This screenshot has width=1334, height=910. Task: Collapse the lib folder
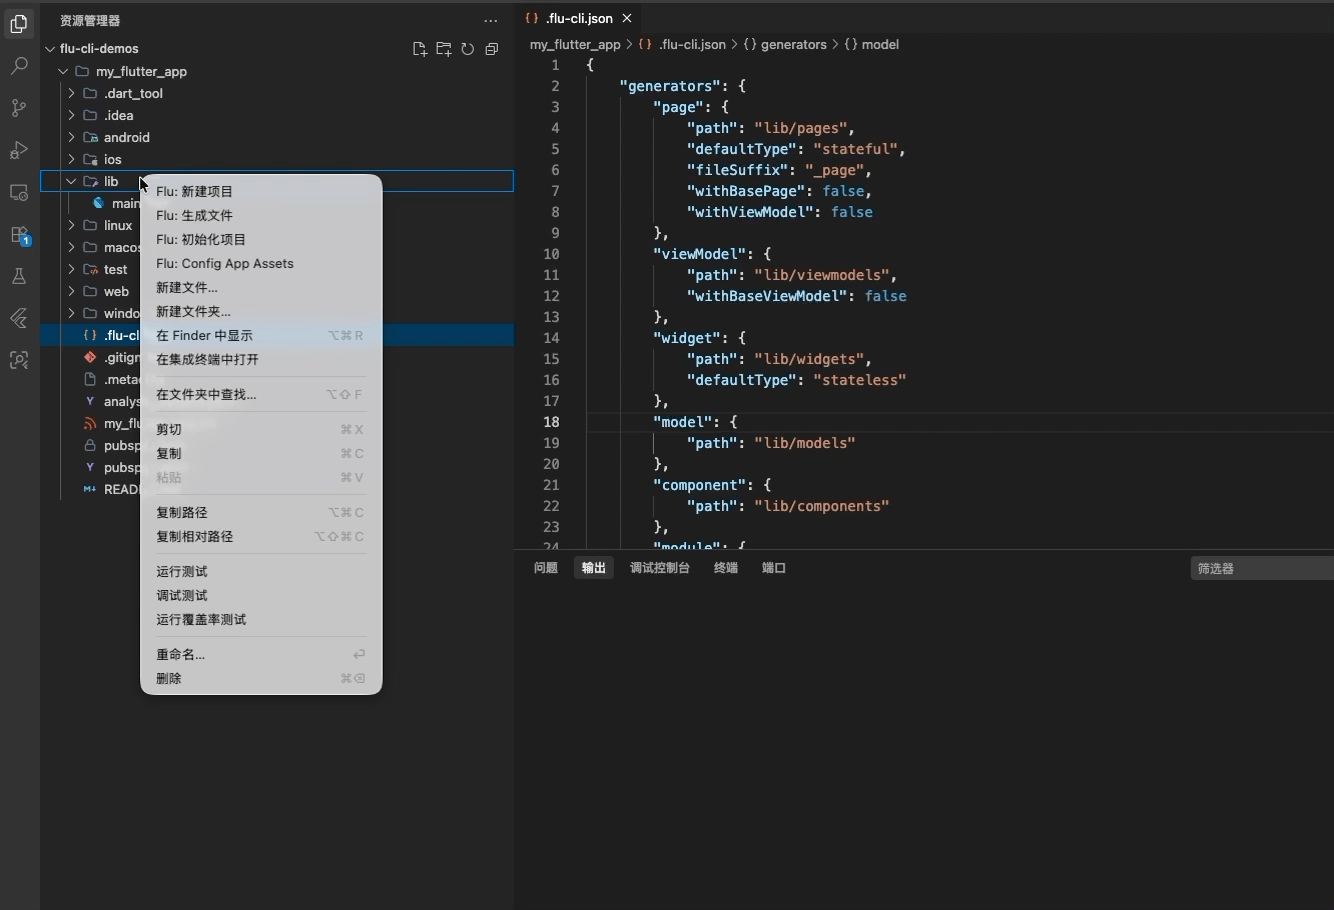click(x=70, y=181)
